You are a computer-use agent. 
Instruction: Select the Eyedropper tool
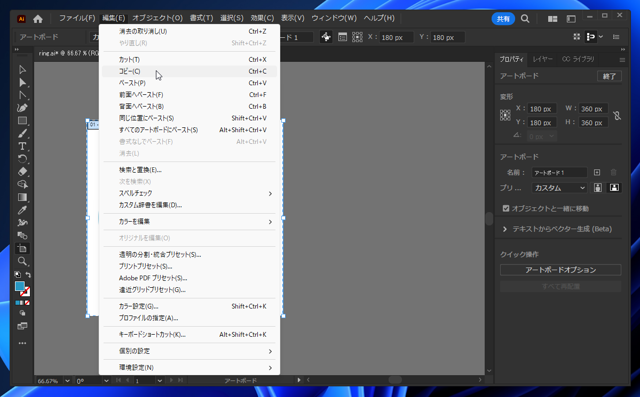22,210
